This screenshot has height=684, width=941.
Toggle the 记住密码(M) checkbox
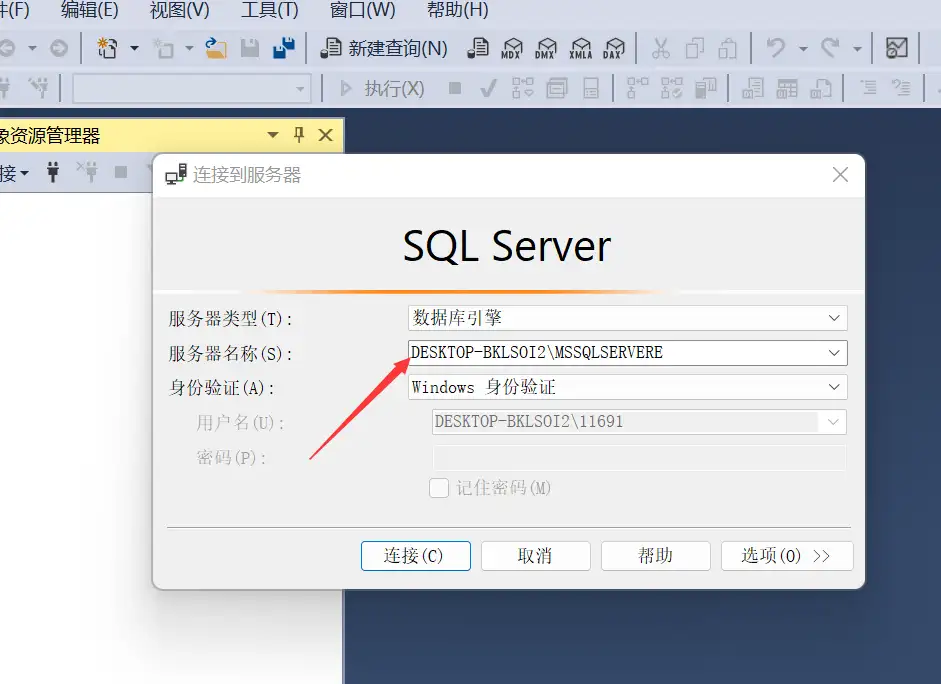[x=439, y=488]
